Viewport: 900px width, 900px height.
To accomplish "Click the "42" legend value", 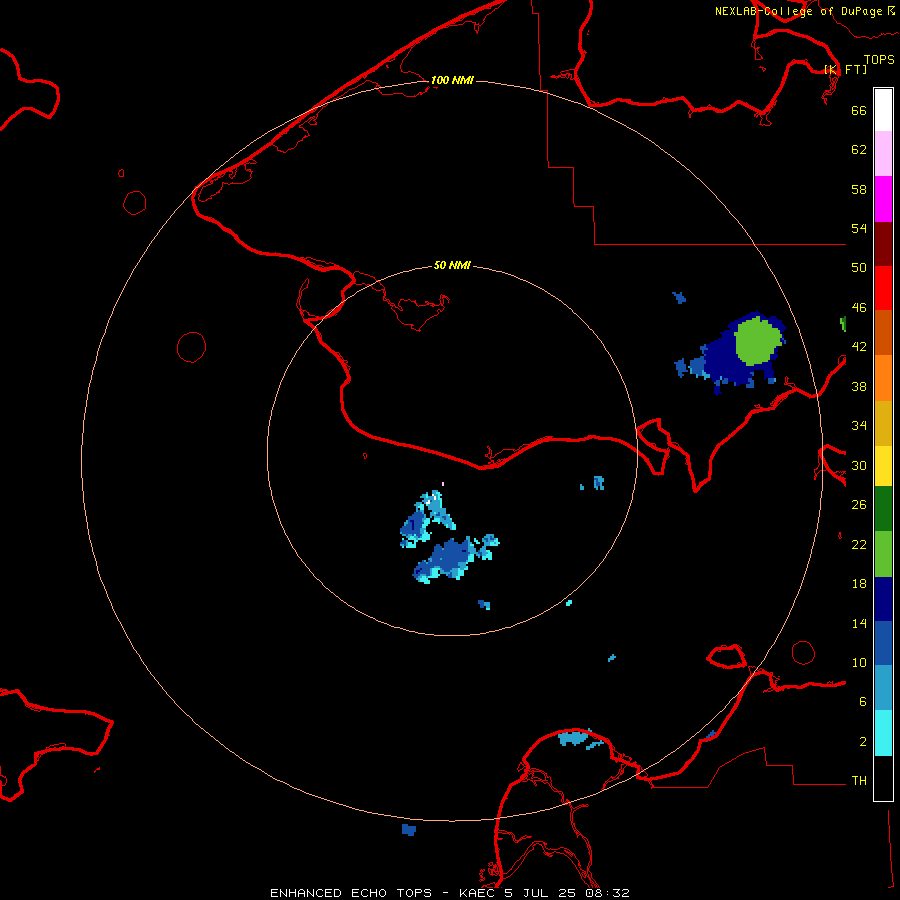I will (x=859, y=347).
